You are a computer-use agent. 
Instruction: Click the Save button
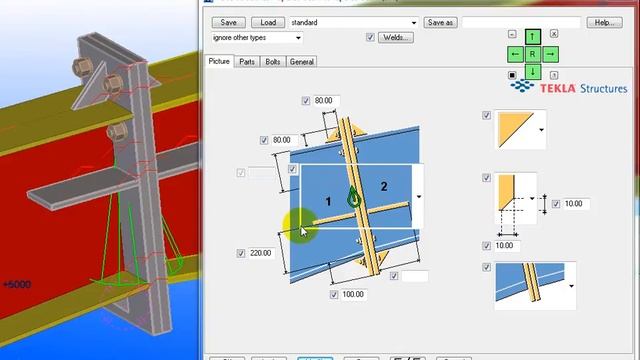coord(229,23)
